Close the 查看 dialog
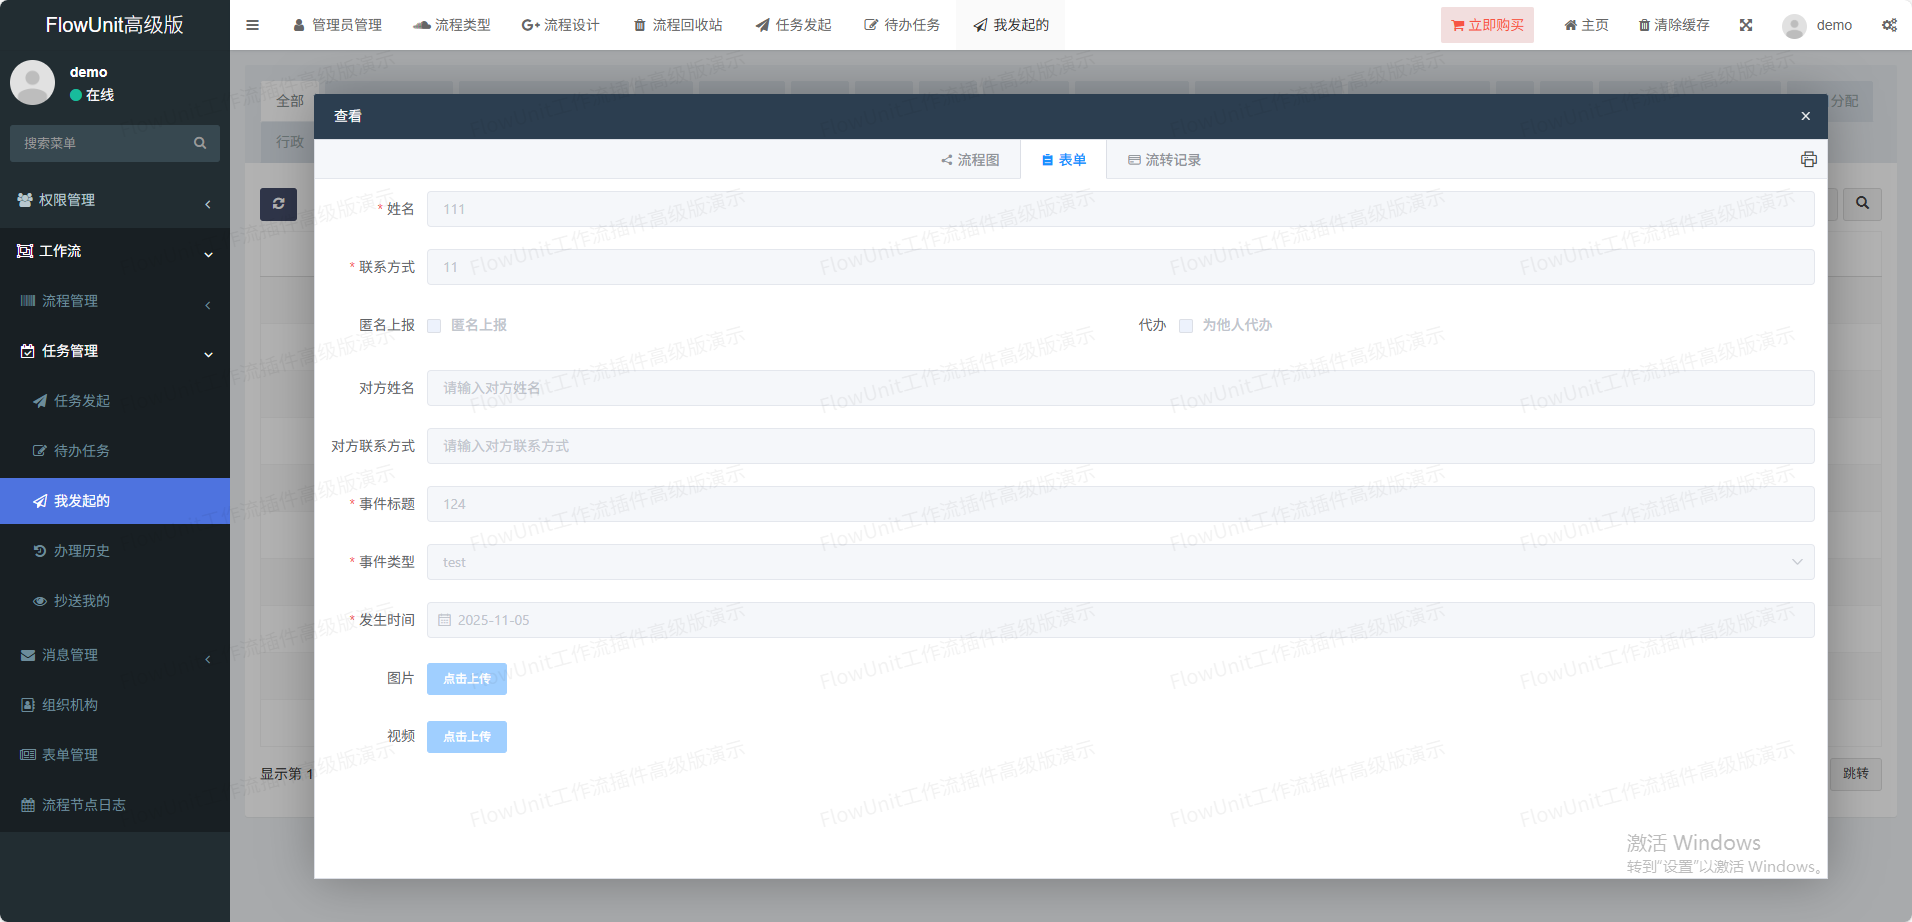1912x922 pixels. tap(1805, 116)
